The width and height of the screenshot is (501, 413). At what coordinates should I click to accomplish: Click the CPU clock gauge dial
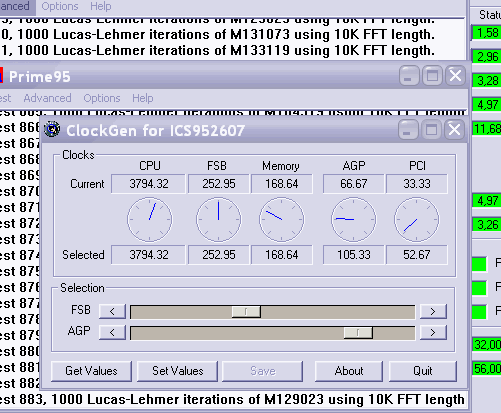150,219
